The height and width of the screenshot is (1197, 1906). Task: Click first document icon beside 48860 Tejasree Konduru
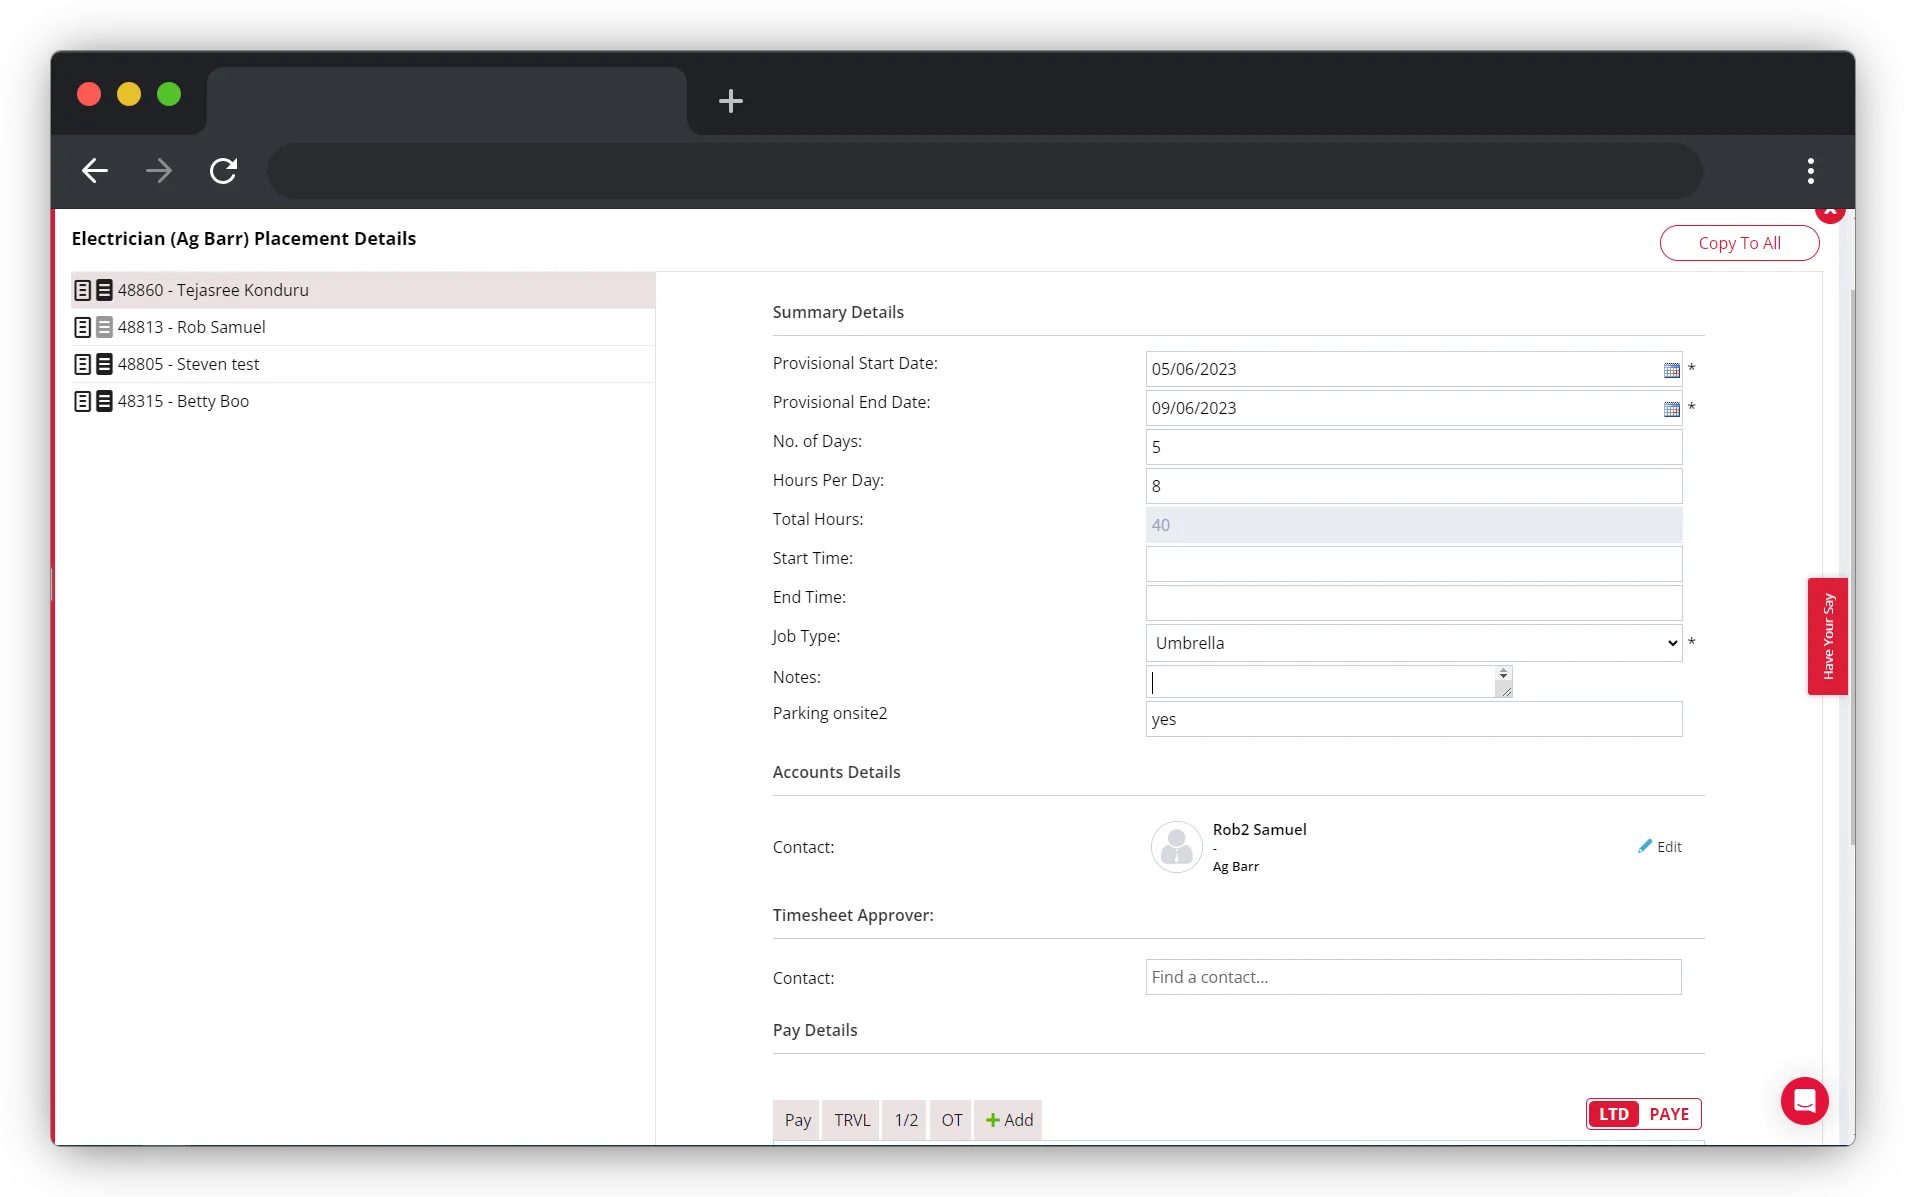tap(83, 290)
